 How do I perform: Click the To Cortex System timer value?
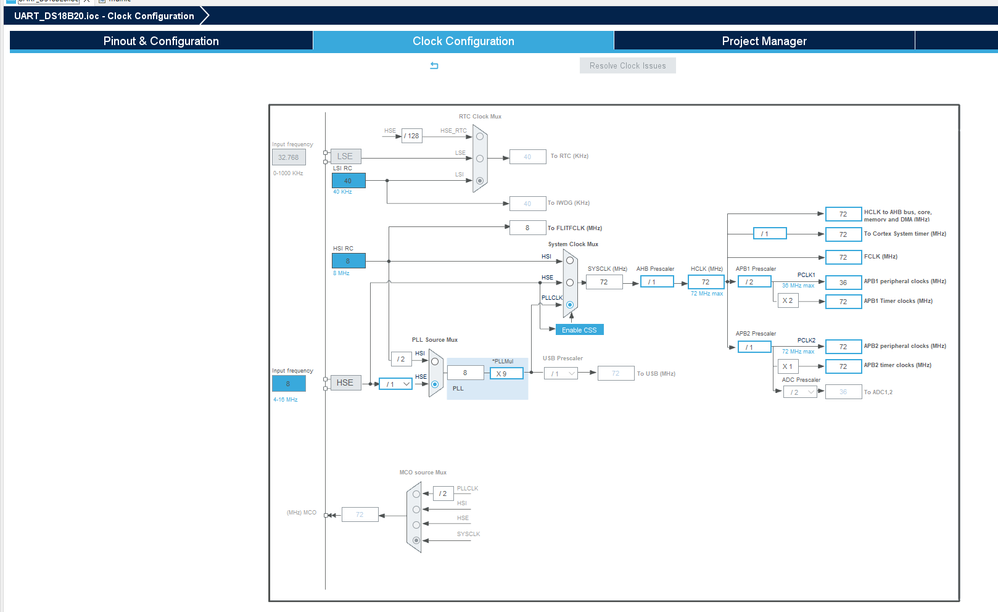pos(843,235)
